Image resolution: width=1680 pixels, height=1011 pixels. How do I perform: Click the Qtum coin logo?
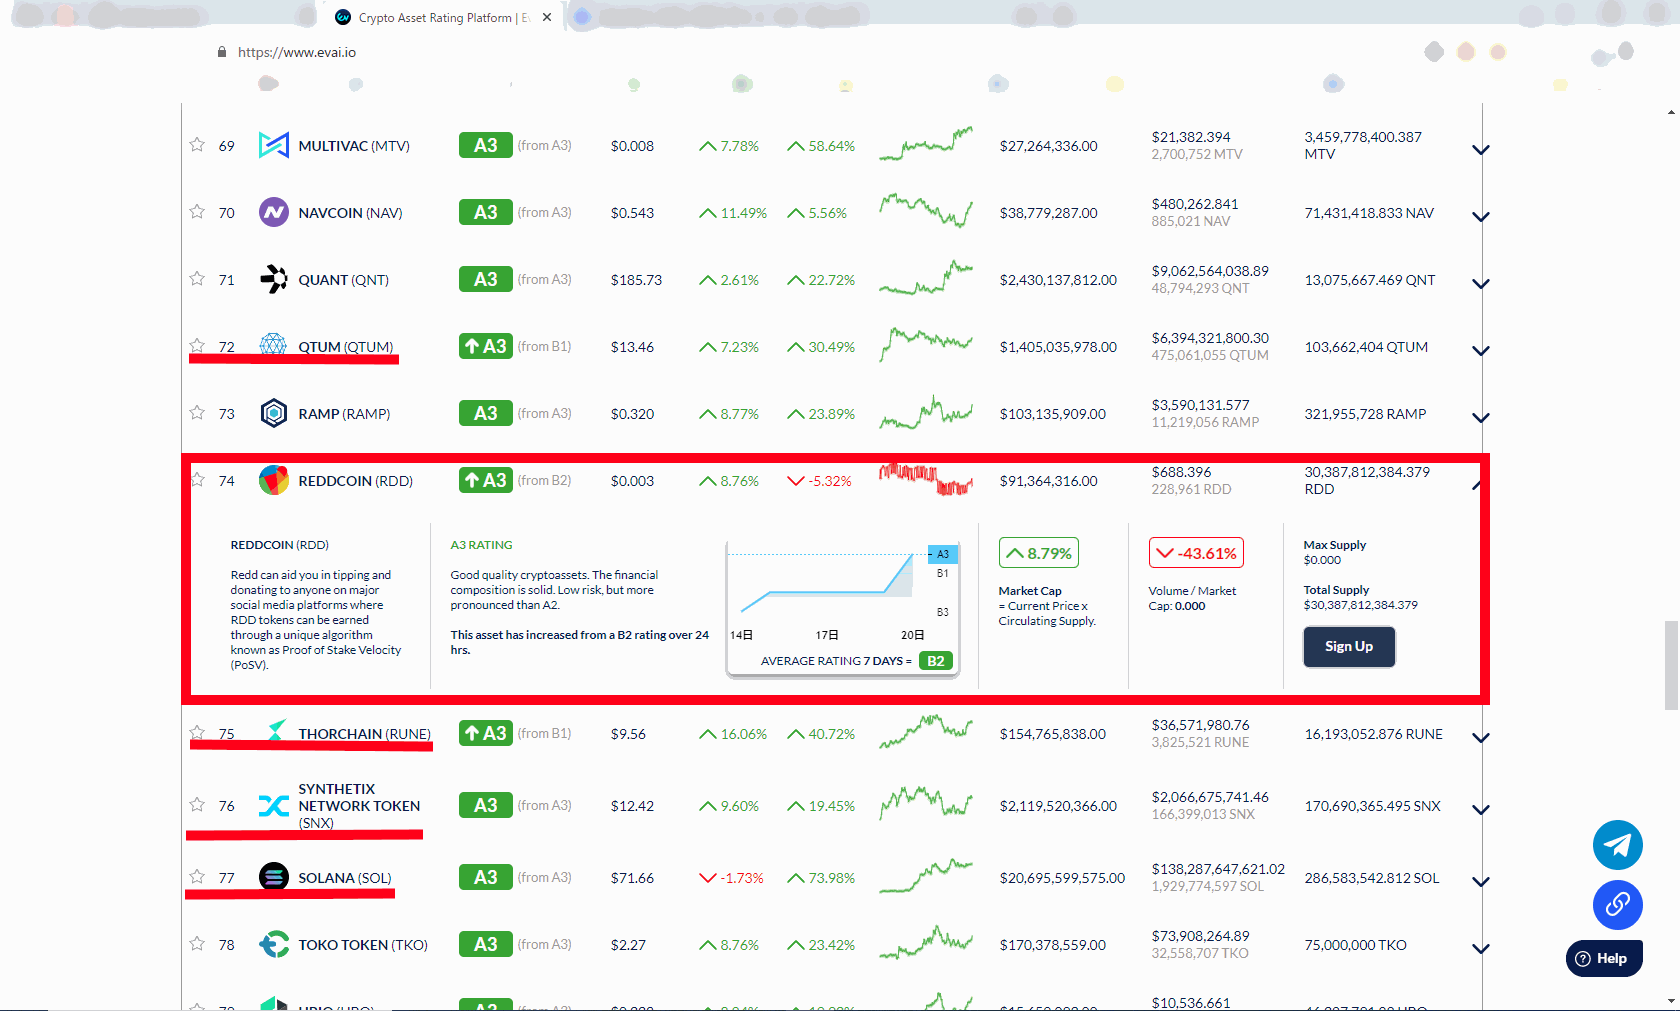click(x=273, y=346)
